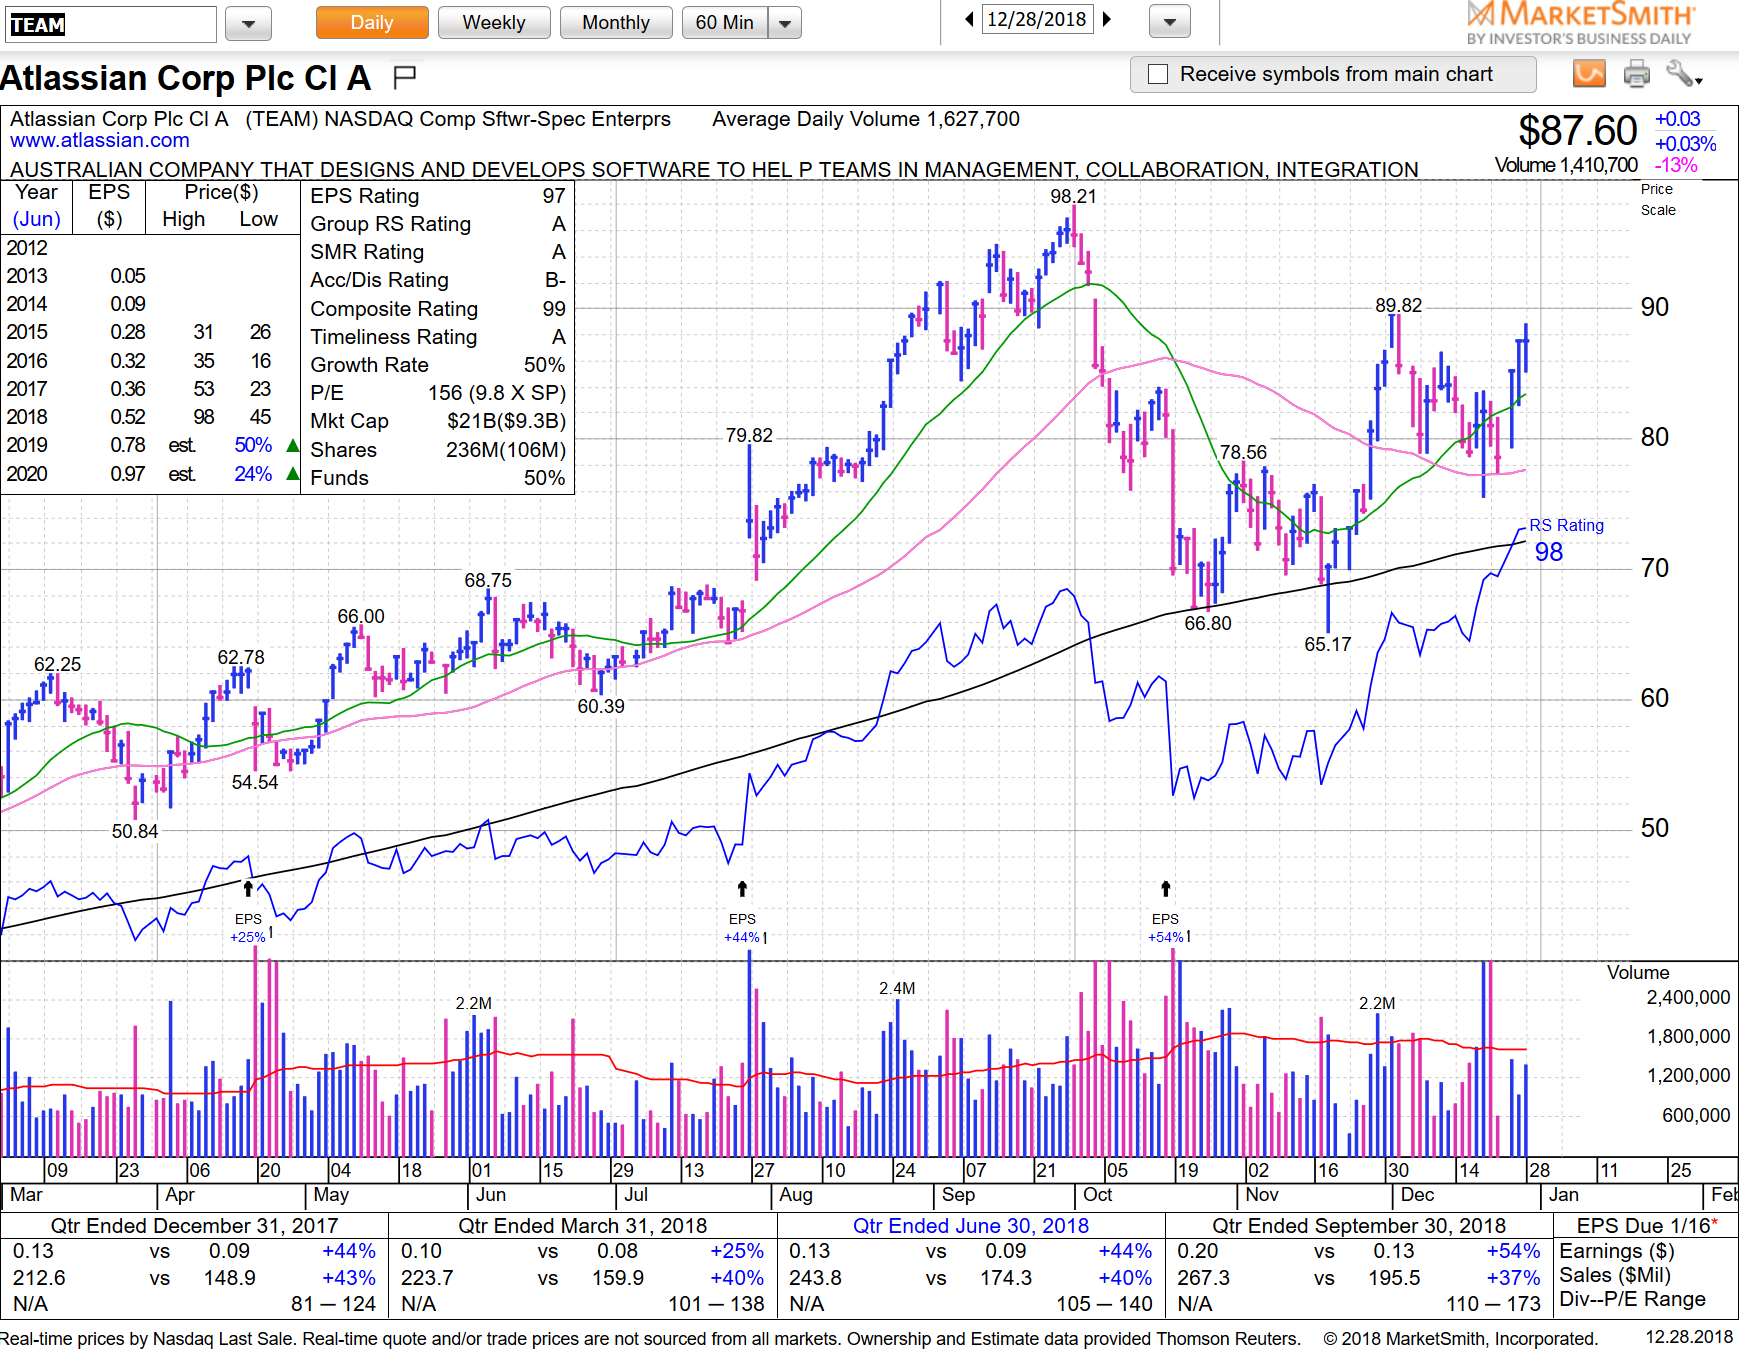The width and height of the screenshot is (1739, 1367).
Task: Enable Receive symbols from main chart
Action: (x=1157, y=74)
